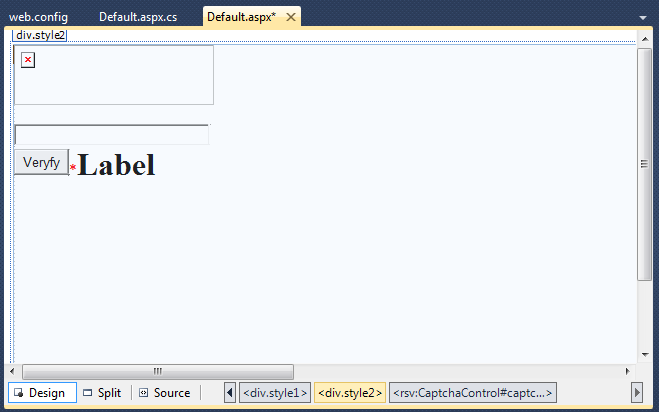Select the red validator asterisk
Viewport: 659px width, 412px height.
pyautogui.click(x=73, y=167)
